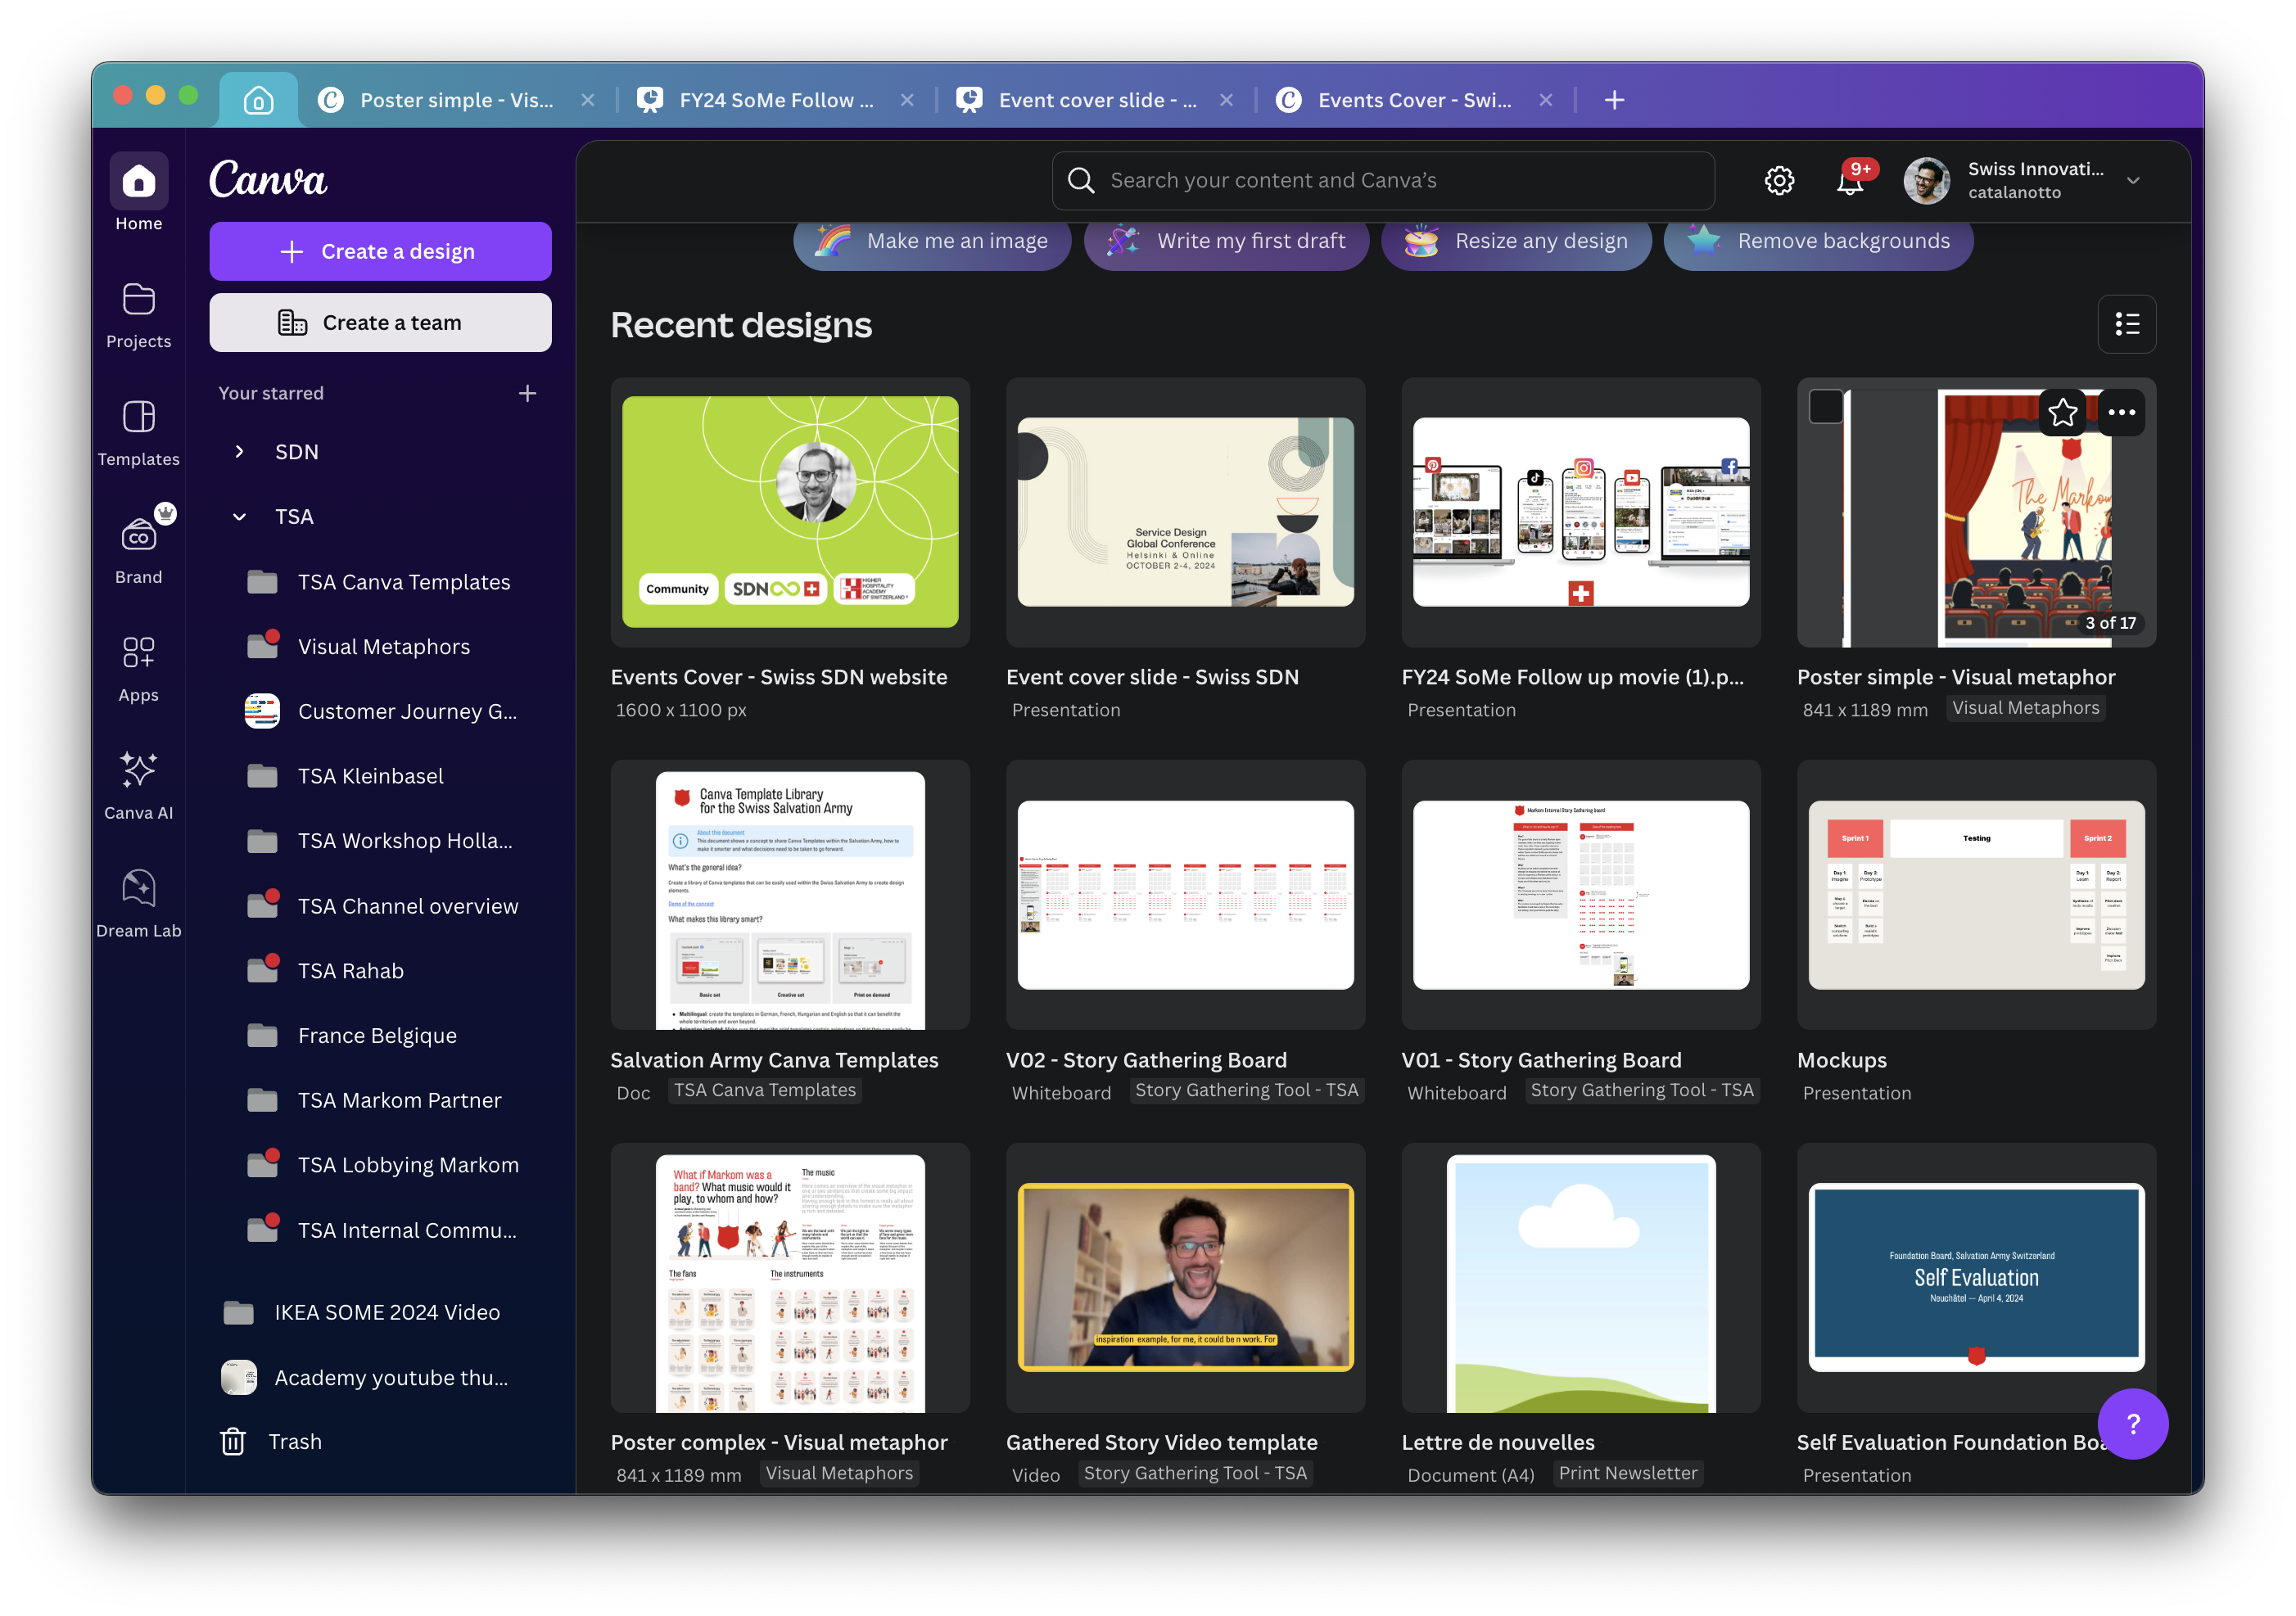Open the notifications bell

pyautogui.click(x=1850, y=180)
